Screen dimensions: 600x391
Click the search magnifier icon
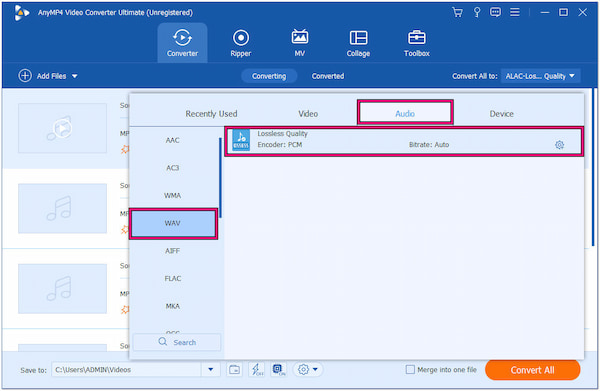163,342
